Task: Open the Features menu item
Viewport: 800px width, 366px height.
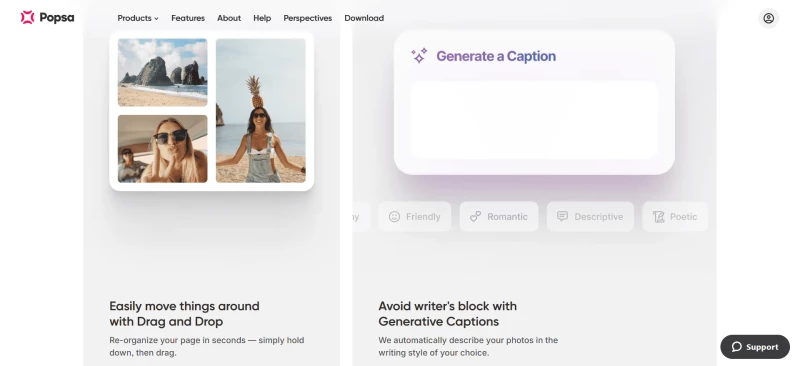Action: pos(188,18)
